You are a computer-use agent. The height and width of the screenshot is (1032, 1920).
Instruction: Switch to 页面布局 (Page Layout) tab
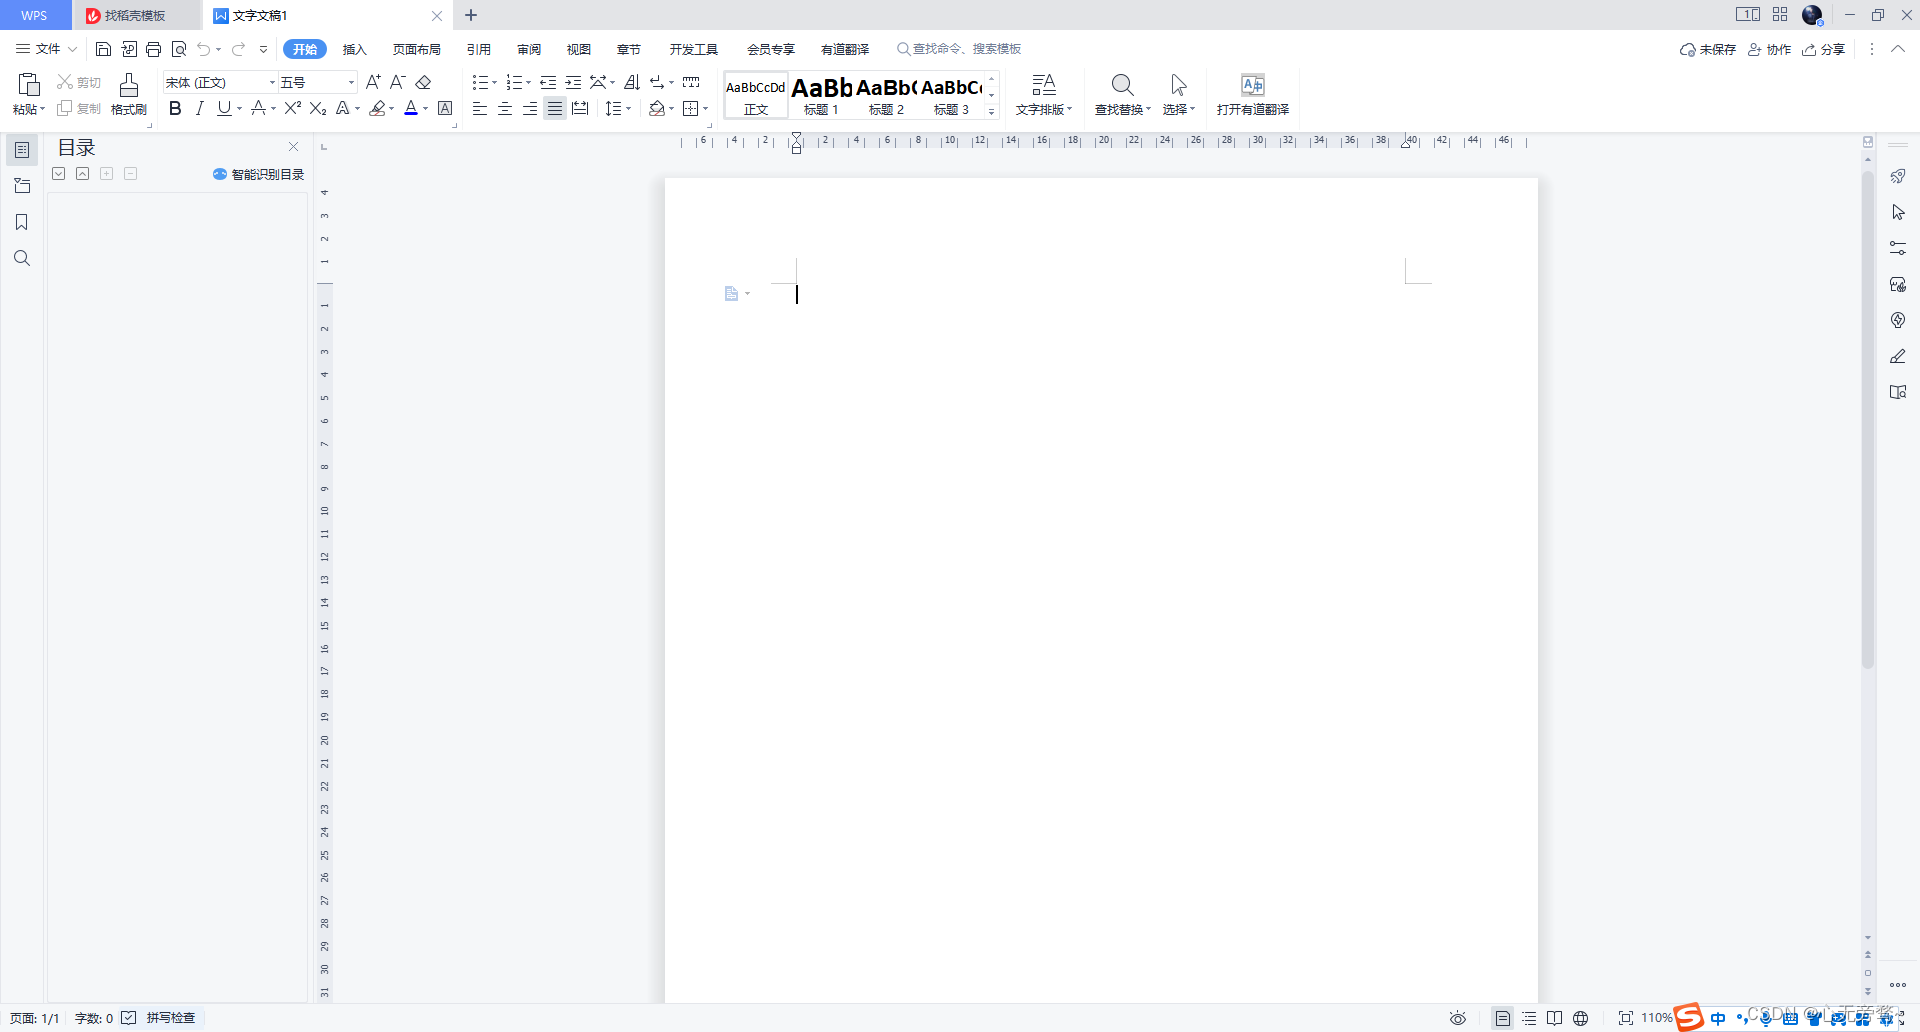(x=417, y=49)
